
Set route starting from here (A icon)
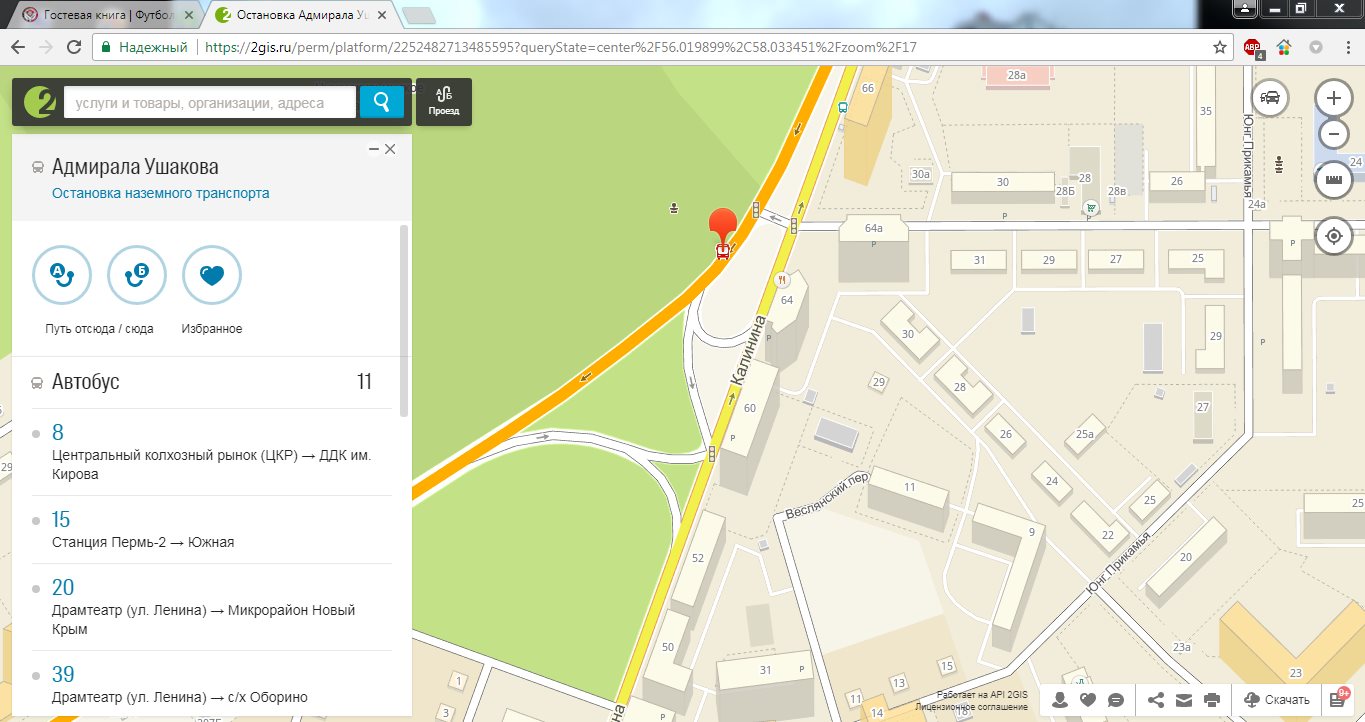(62, 275)
